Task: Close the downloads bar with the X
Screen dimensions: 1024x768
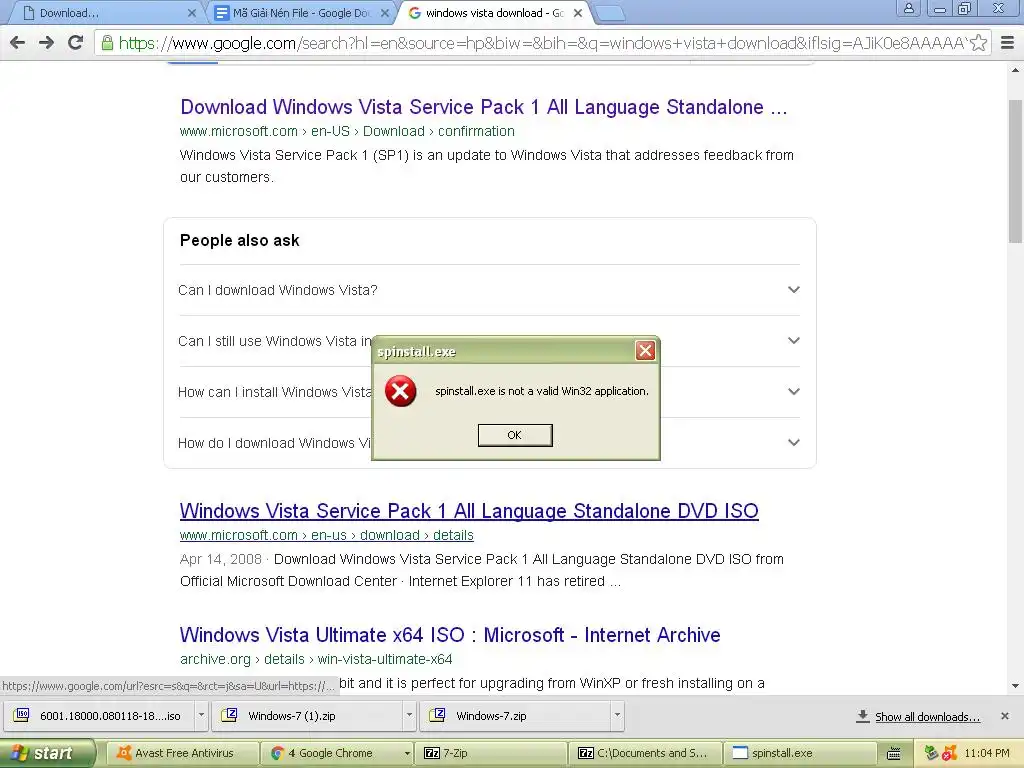Action: [x=1005, y=716]
